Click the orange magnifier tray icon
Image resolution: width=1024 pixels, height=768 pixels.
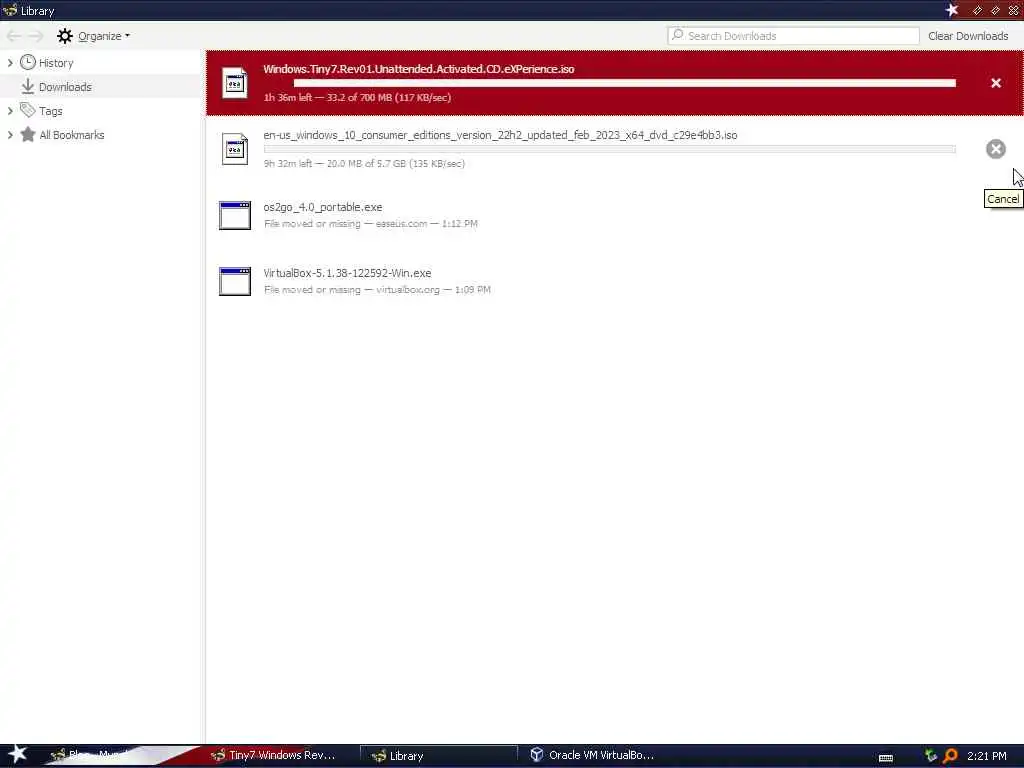[x=950, y=756]
